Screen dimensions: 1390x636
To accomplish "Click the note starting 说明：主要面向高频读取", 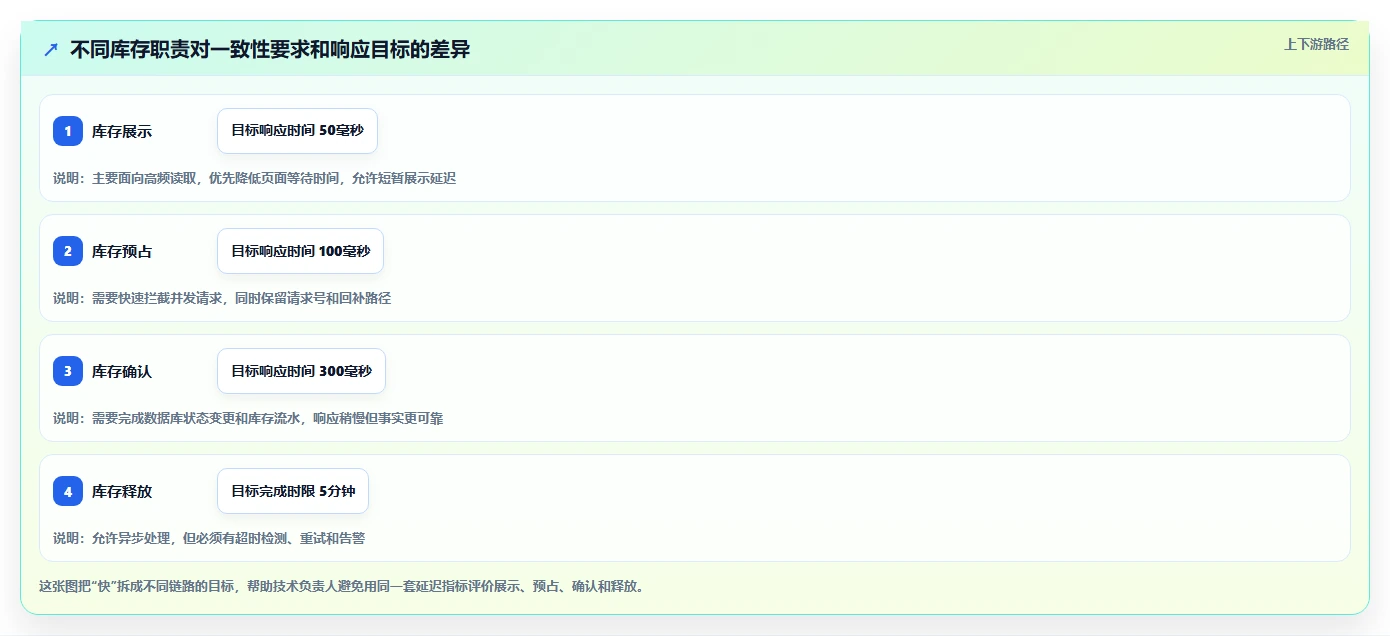I will click(x=254, y=178).
